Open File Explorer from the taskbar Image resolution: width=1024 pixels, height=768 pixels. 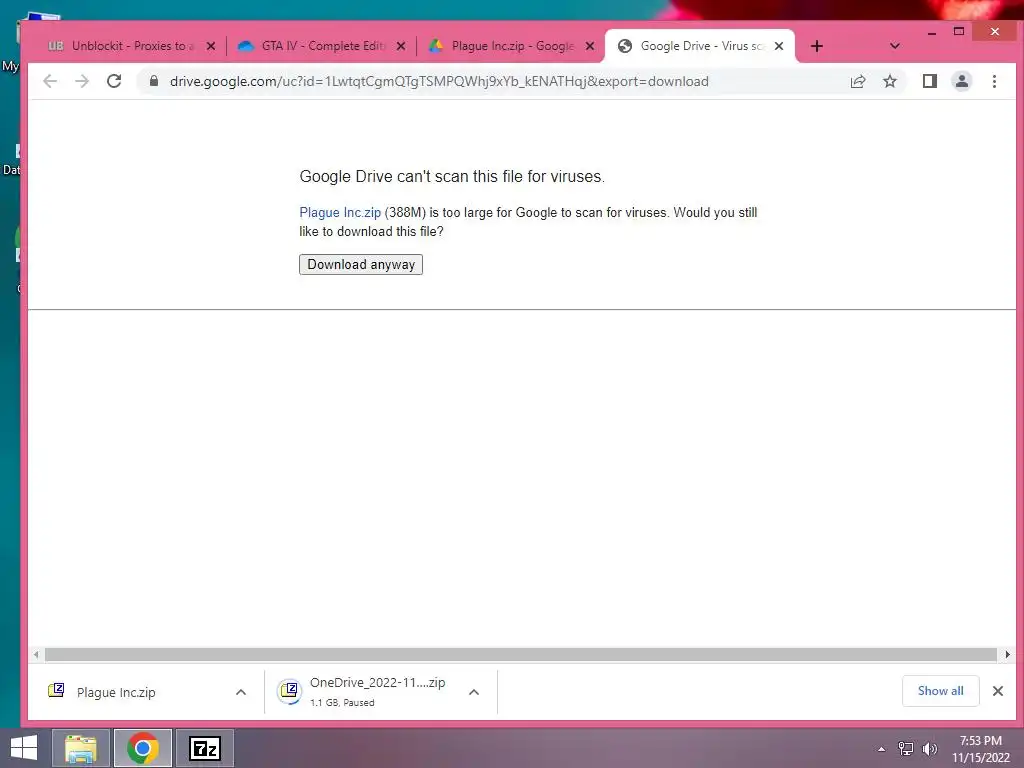coord(80,748)
